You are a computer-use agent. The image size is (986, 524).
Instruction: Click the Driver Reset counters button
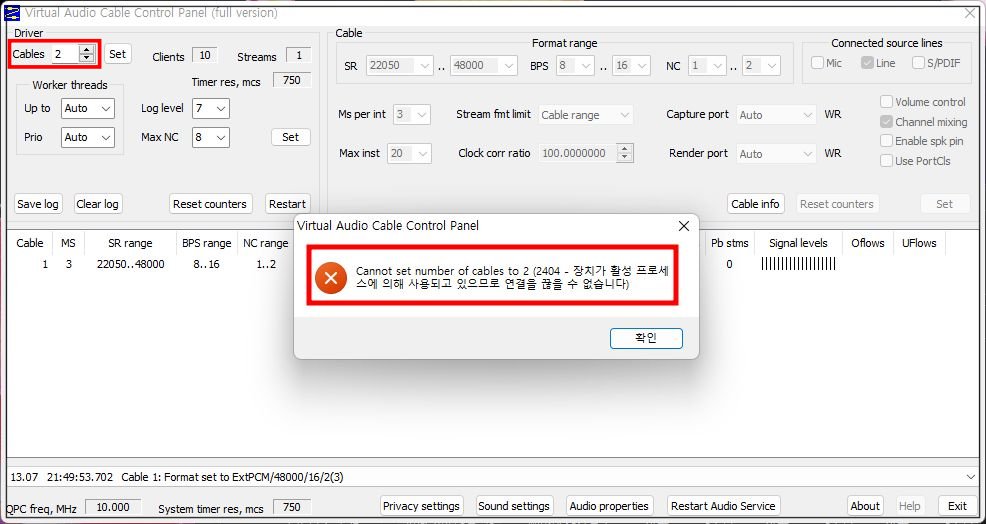click(210, 204)
